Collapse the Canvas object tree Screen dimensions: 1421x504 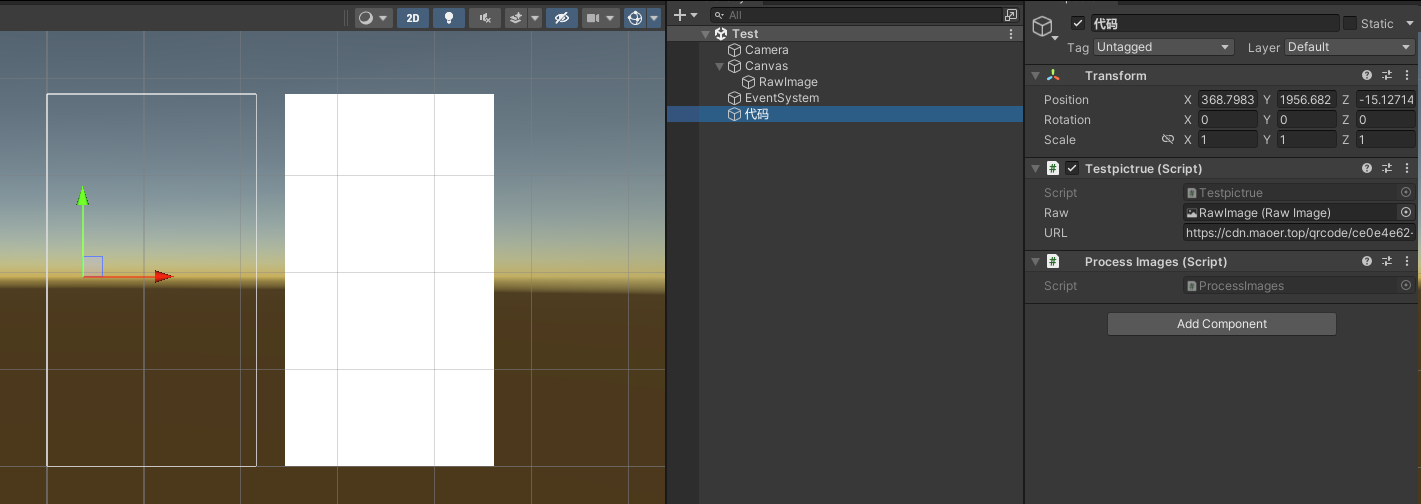tap(720, 66)
